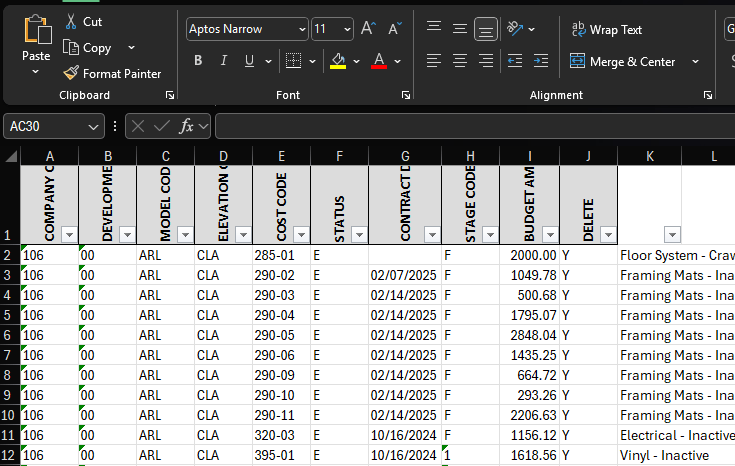The height and width of the screenshot is (466, 735).
Task: Set Middle Align vertical alignment
Action: 460,29
